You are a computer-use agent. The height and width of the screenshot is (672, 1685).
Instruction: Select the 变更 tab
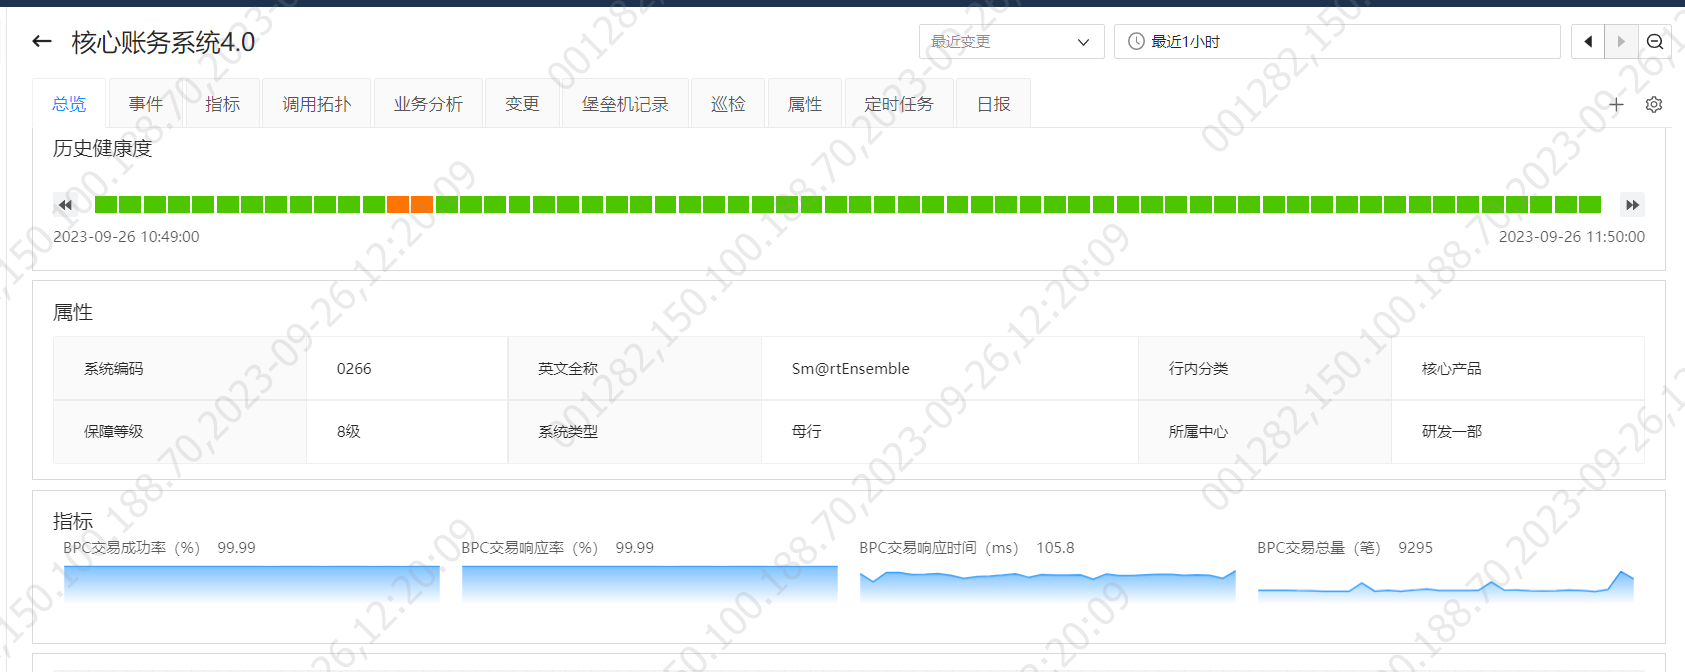522,104
